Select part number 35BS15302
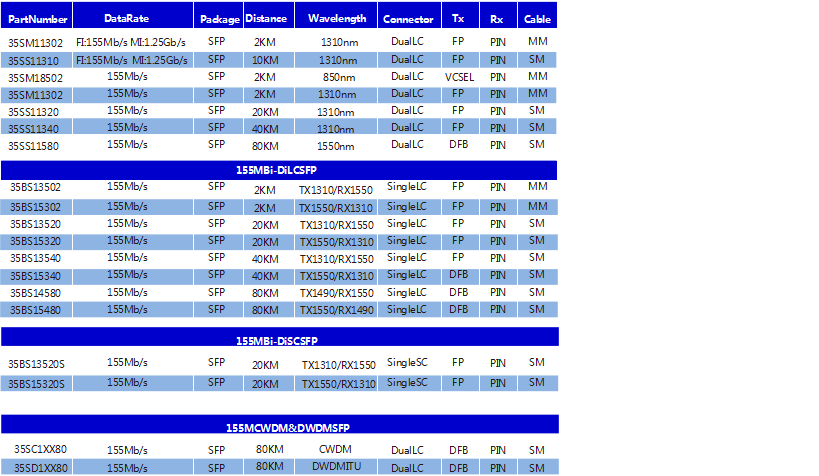This screenshot has width=819, height=476. [x=35, y=207]
